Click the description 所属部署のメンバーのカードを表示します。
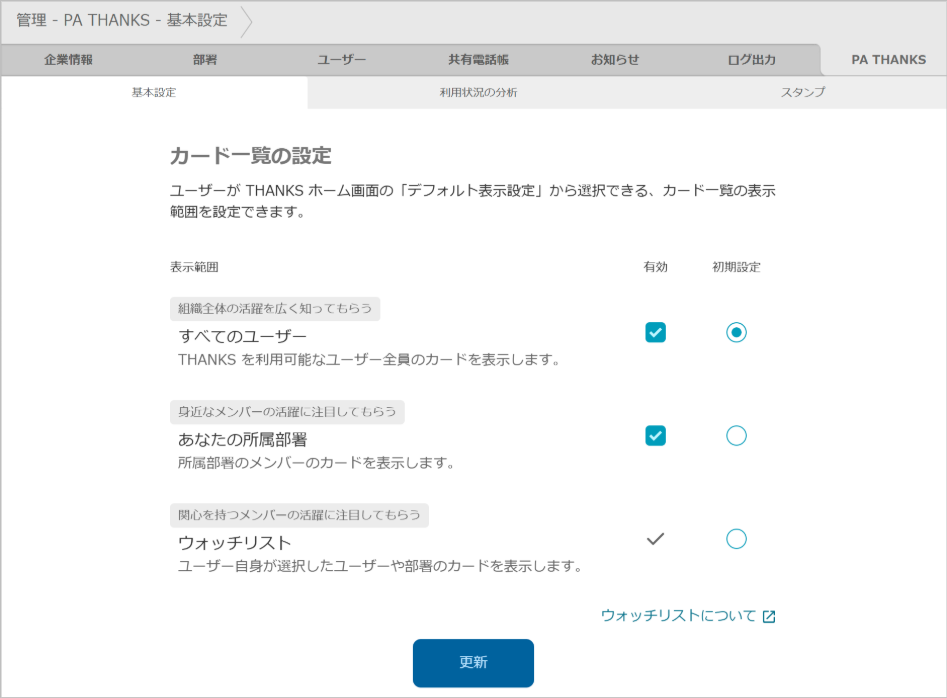The height and width of the screenshot is (698, 947). point(316,463)
